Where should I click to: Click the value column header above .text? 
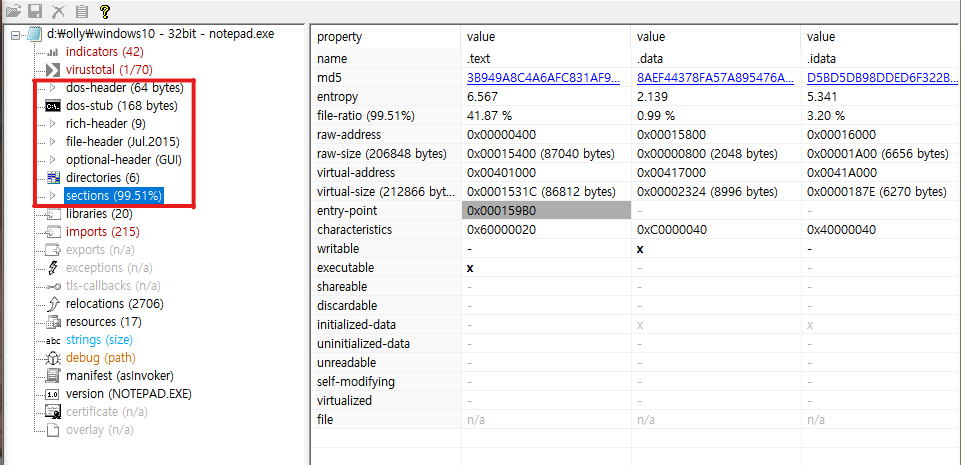click(545, 37)
